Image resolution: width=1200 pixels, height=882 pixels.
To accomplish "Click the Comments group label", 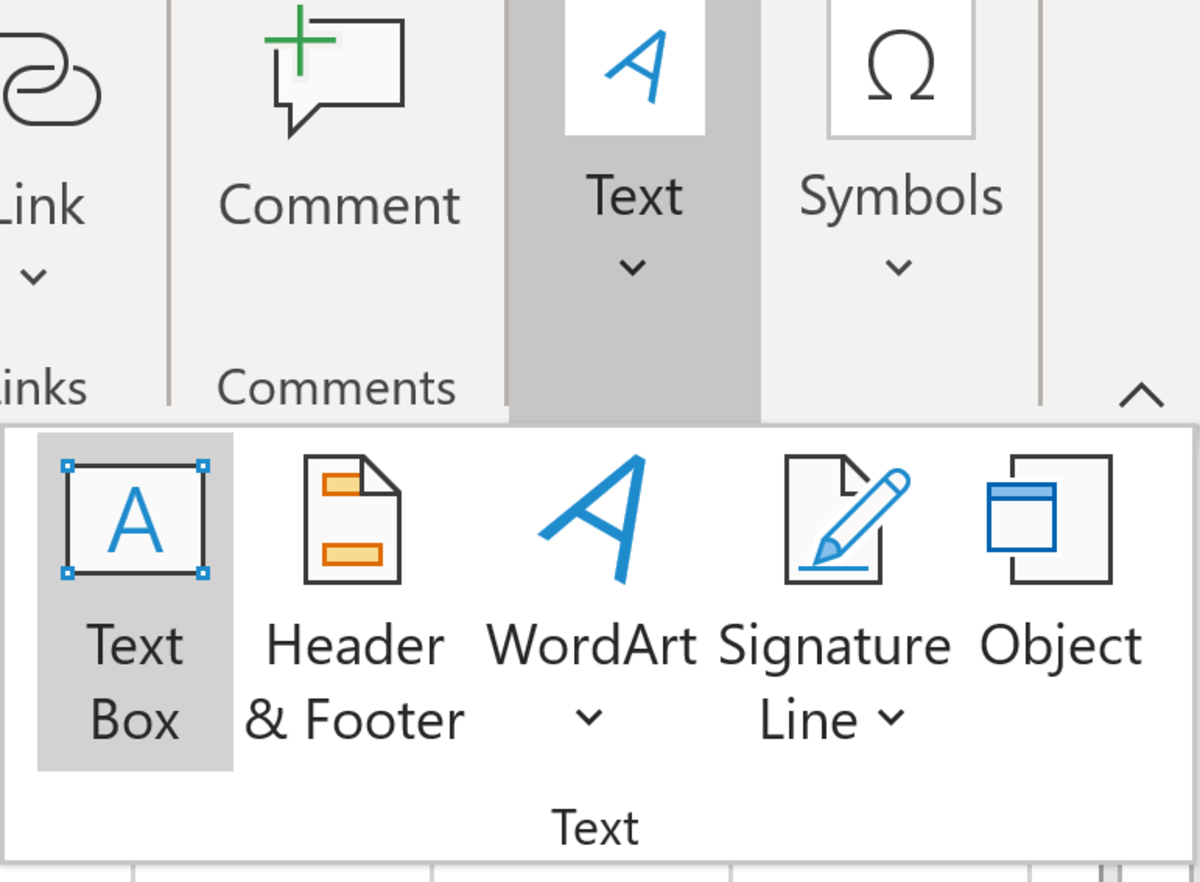I will coord(337,388).
